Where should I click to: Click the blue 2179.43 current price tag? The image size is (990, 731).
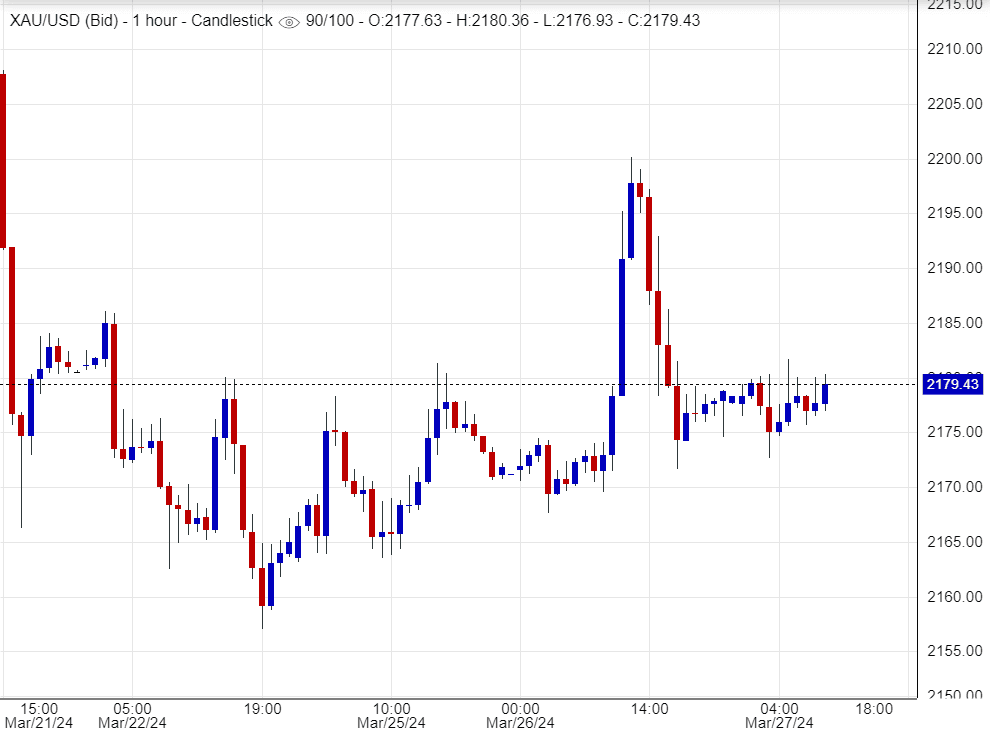952,384
